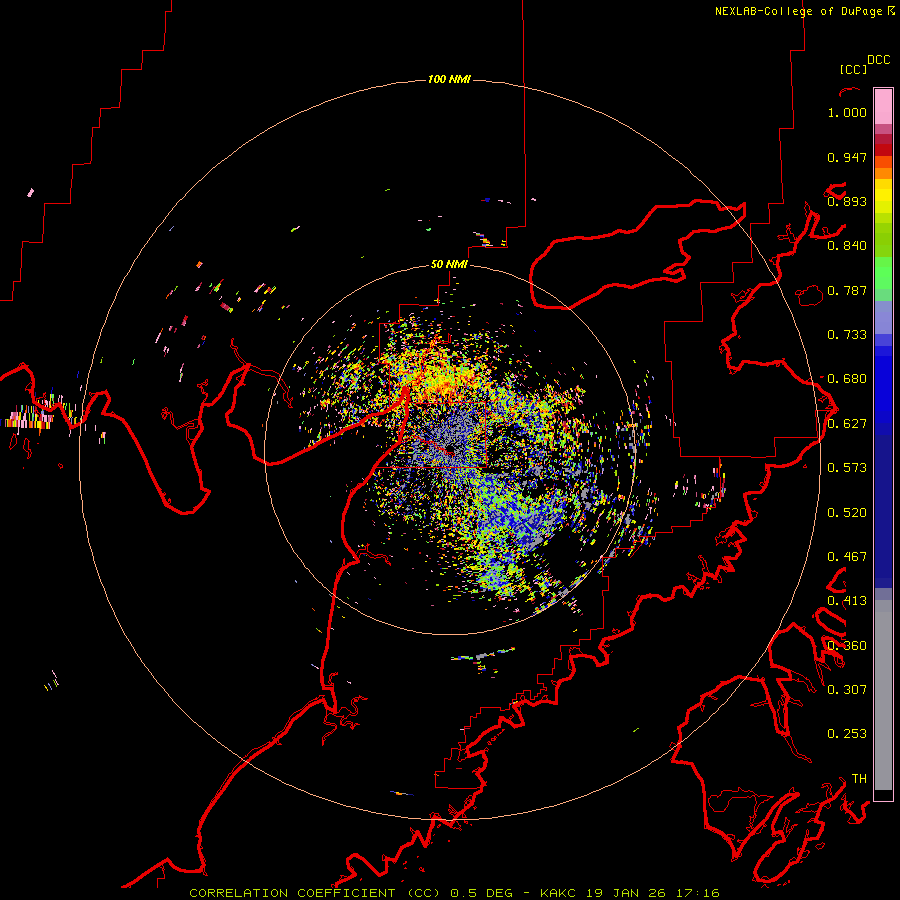
Task: Click the 0.947 scale value
Action: coord(847,157)
